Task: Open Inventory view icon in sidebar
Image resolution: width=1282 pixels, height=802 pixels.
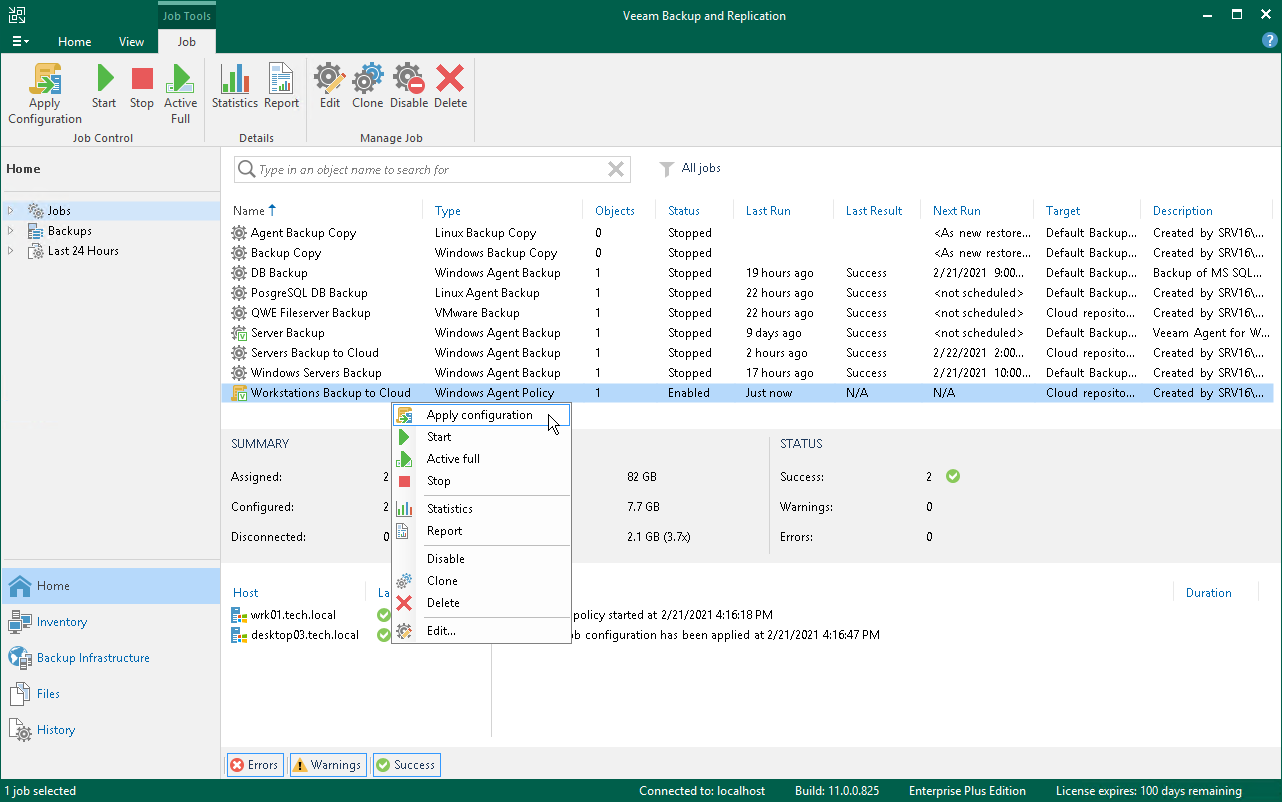Action: (x=19, y=622)
